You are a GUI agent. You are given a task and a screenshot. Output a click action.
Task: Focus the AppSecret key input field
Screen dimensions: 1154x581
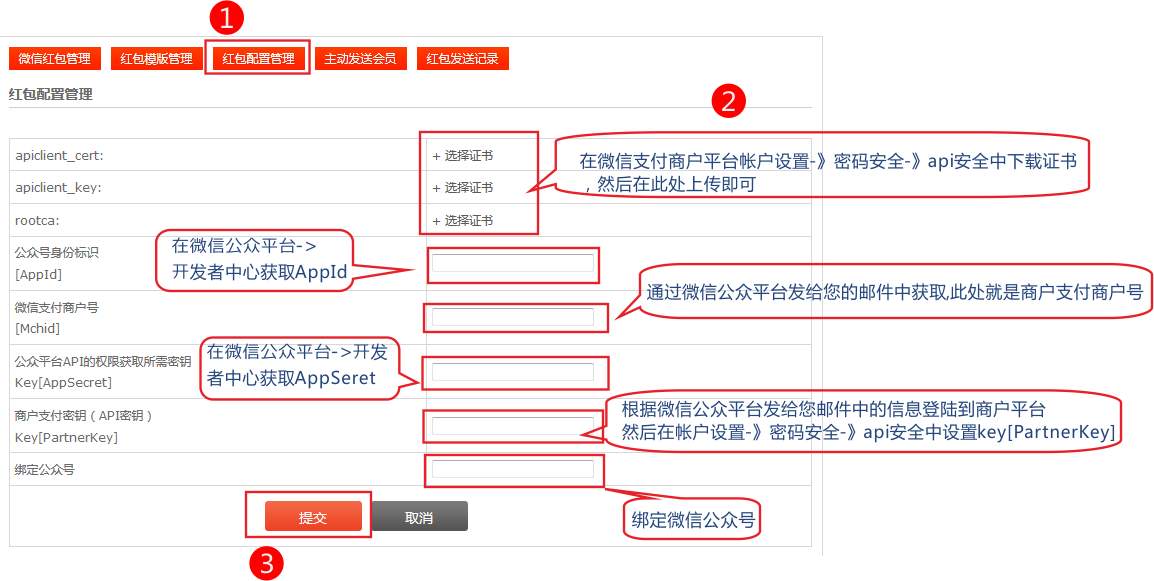click(512, 372)
